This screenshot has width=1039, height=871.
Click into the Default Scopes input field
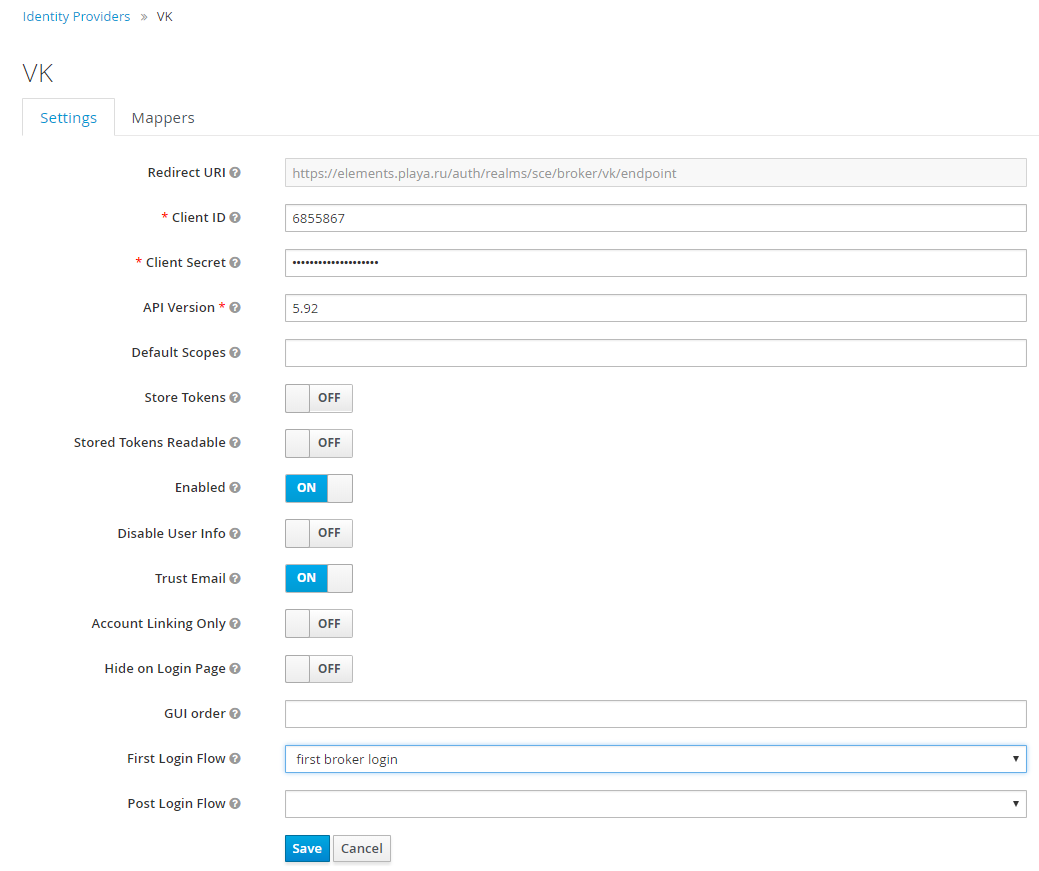pos(655,353)
